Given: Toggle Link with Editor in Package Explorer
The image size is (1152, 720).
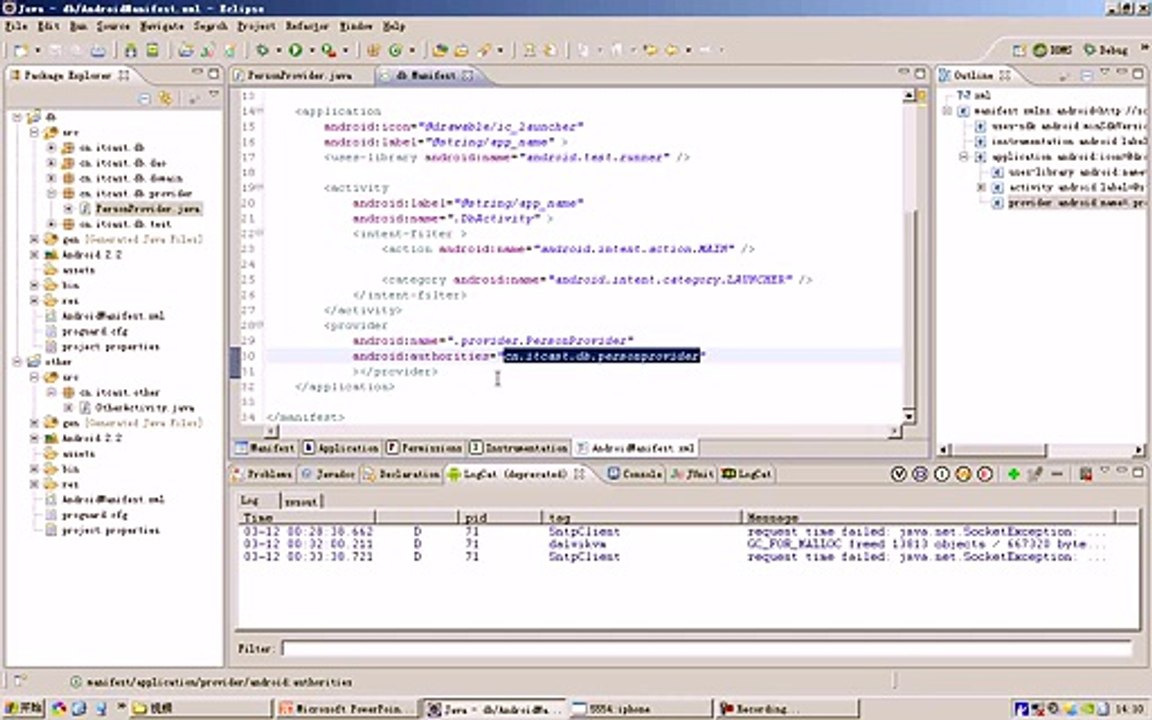Looking at the screenshot, I should coord(166,98).
